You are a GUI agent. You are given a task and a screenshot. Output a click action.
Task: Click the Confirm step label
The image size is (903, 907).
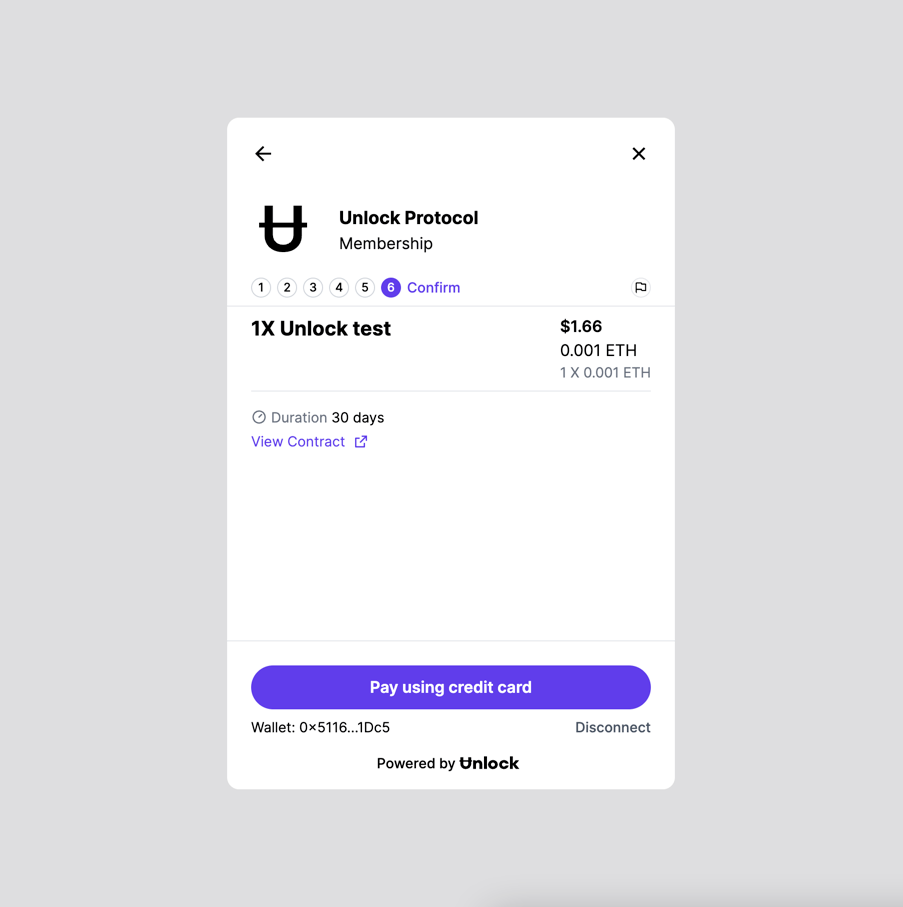434,287
